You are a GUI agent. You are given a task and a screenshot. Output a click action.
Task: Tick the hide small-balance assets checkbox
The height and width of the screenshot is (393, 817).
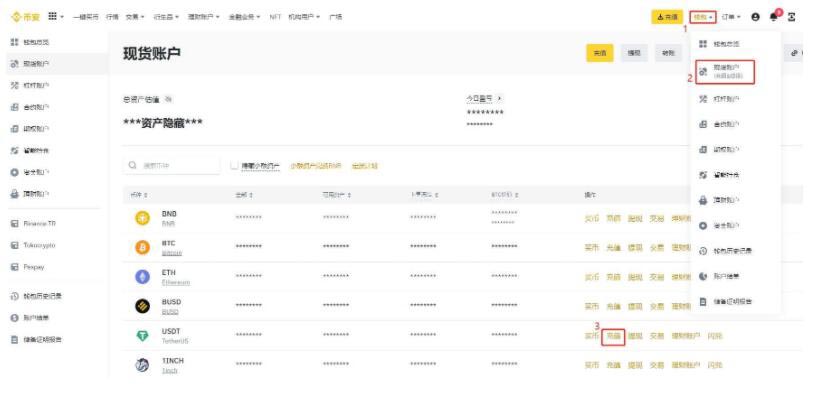[x=234, y=165]
